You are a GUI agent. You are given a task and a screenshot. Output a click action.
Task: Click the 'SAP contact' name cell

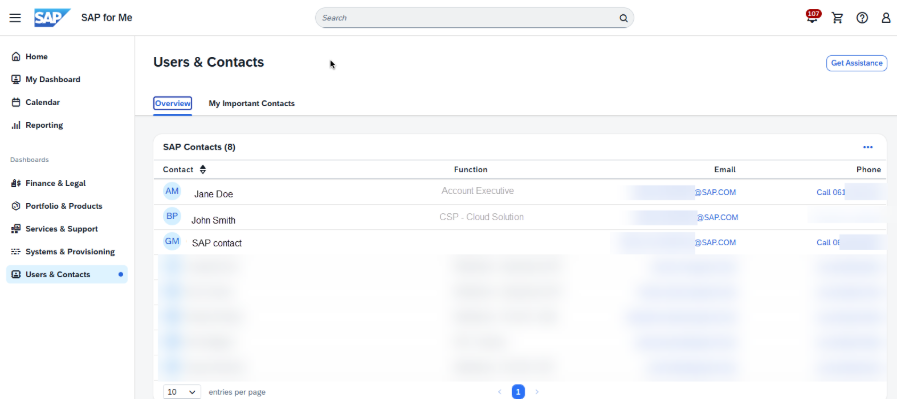coord(217,243)
